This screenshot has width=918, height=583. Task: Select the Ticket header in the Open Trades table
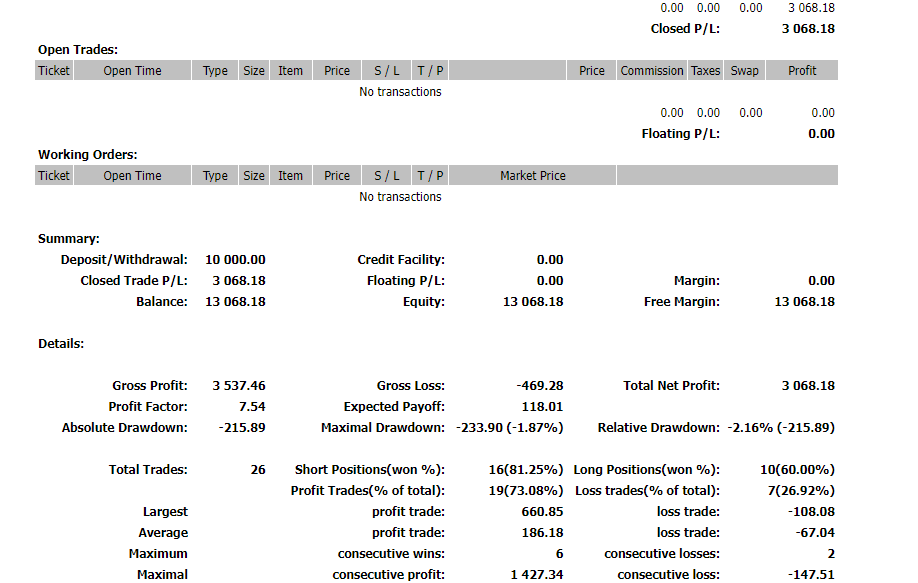54,70
